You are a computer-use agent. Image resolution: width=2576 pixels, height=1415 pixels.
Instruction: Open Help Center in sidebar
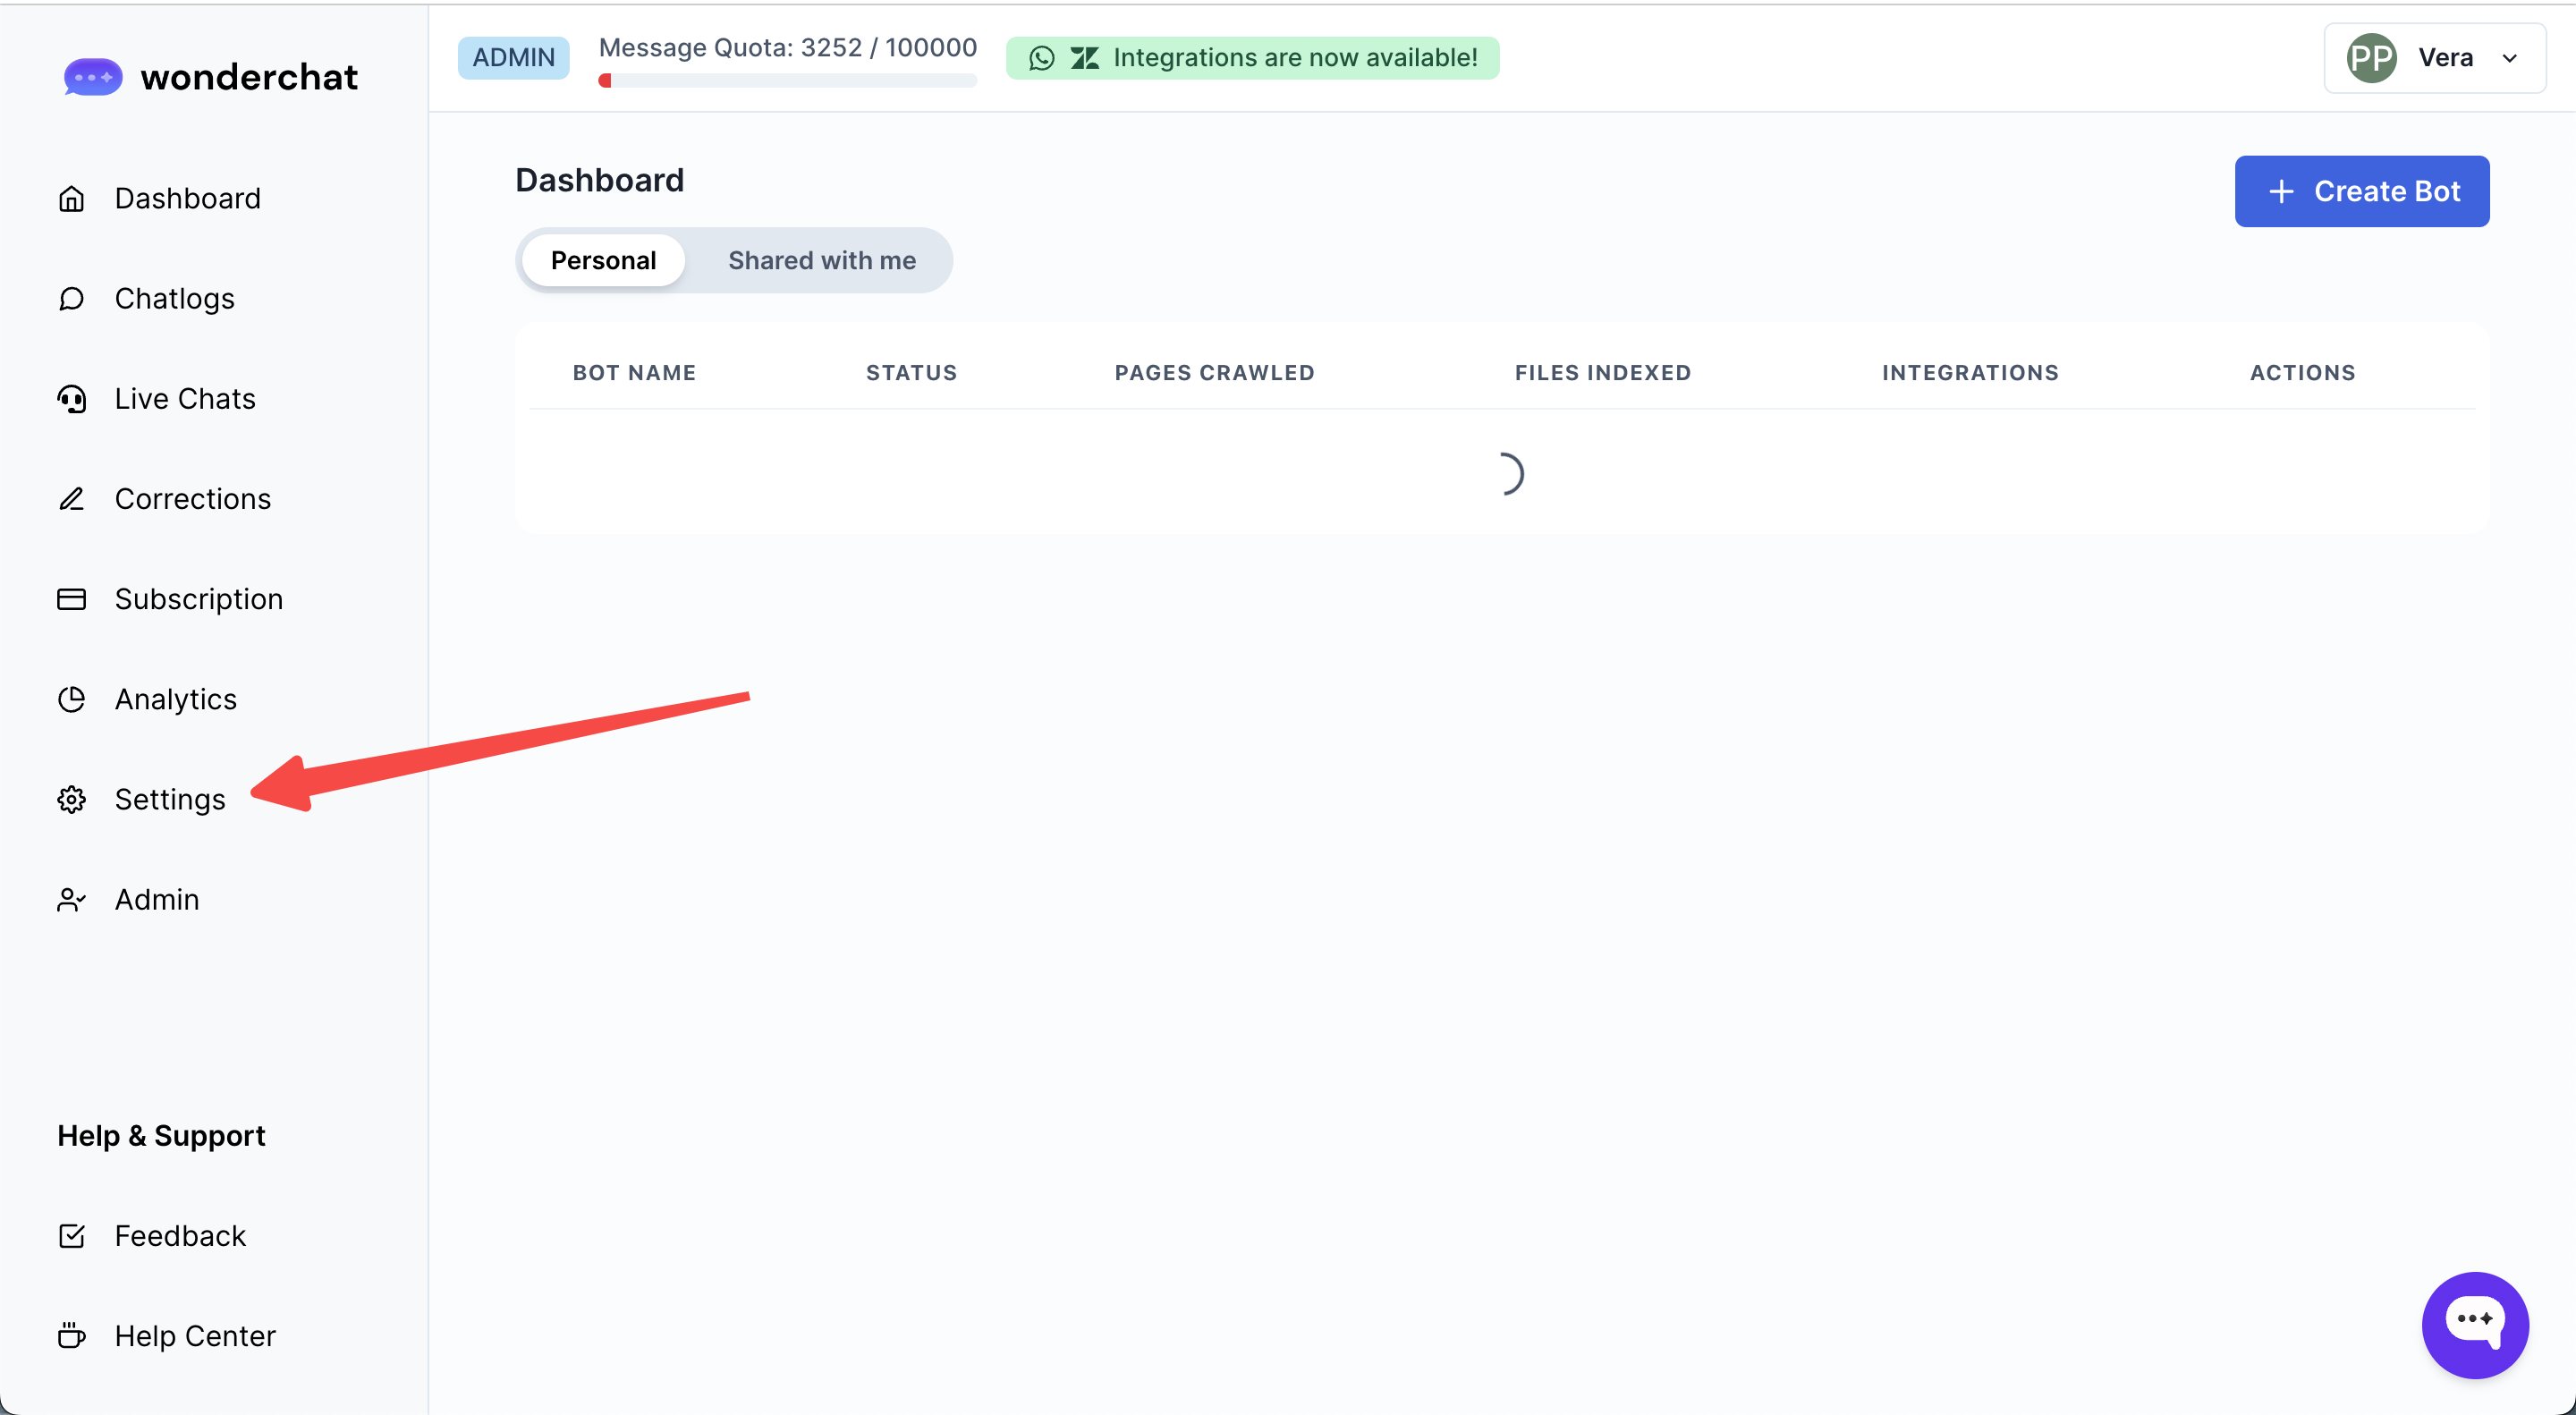point(194,1336)
